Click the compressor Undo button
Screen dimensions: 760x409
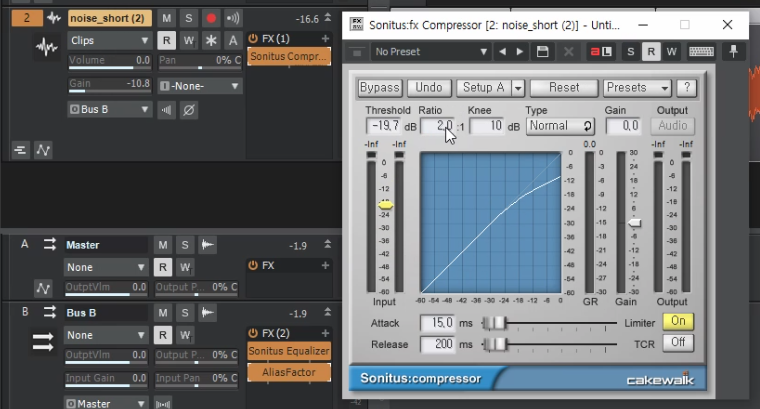coord(429,88)
